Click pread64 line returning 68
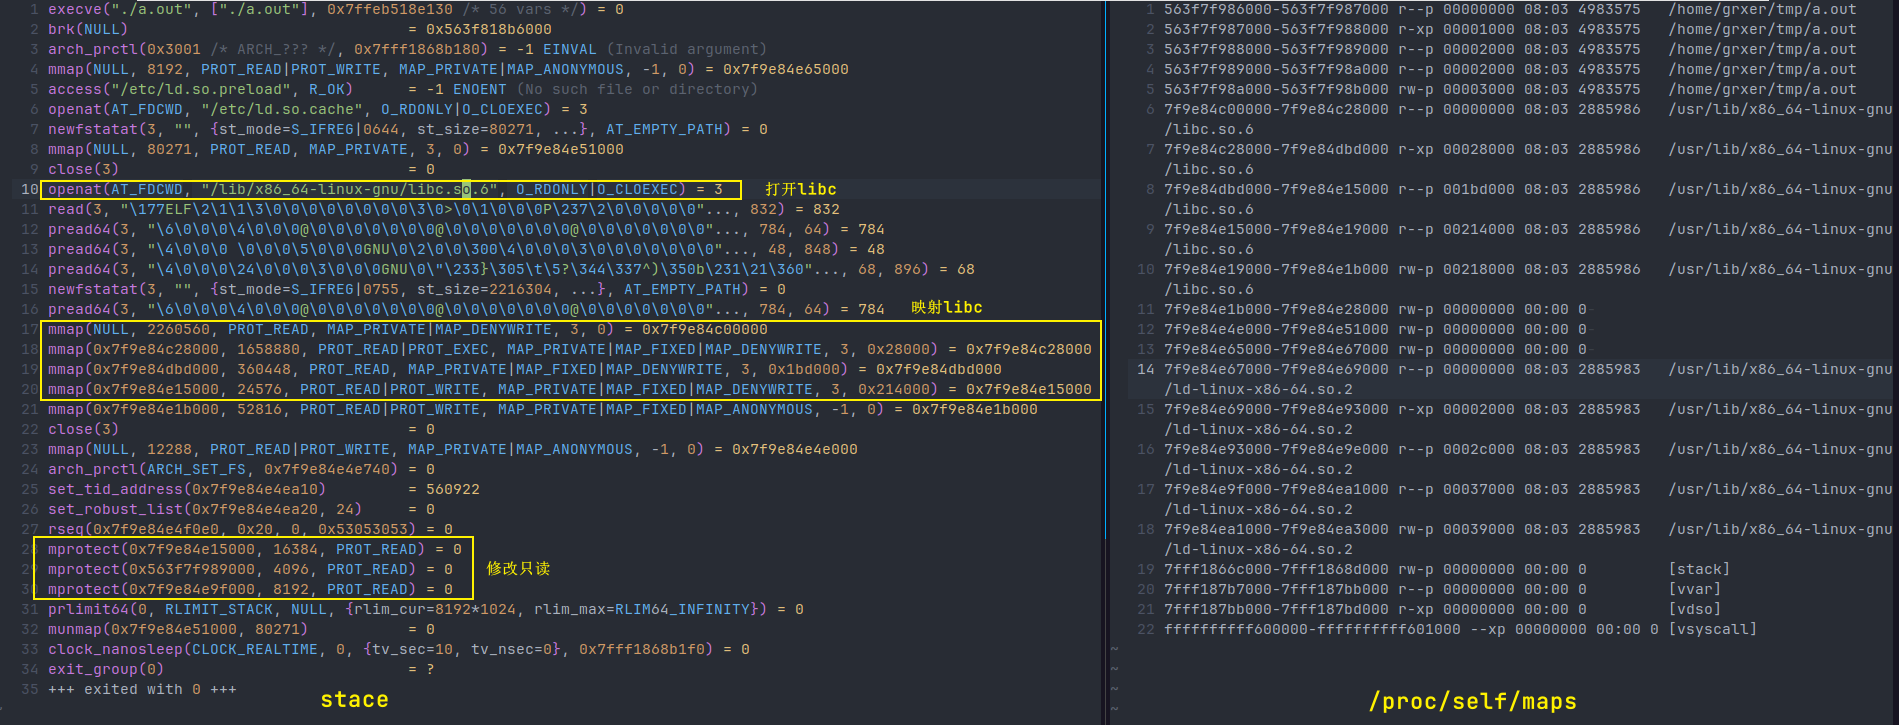Viewport: 1899px width, 725px height. click(511, 269)
